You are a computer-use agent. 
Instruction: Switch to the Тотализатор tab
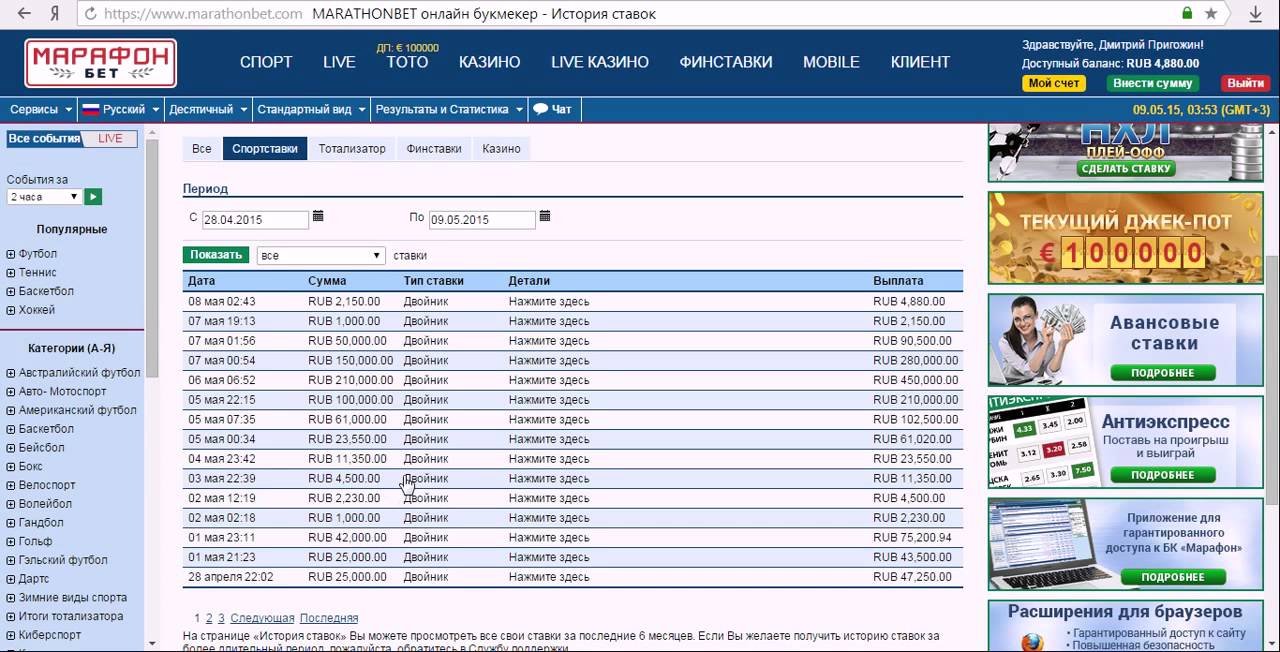tap(352, 148)
